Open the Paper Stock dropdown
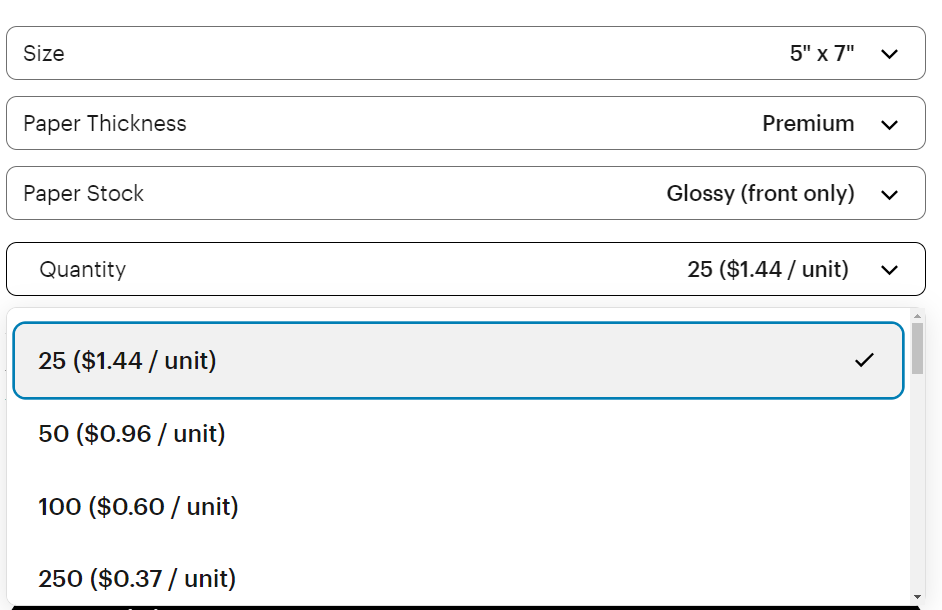This screenshot has width=942, height=610. tap(465, 194)
